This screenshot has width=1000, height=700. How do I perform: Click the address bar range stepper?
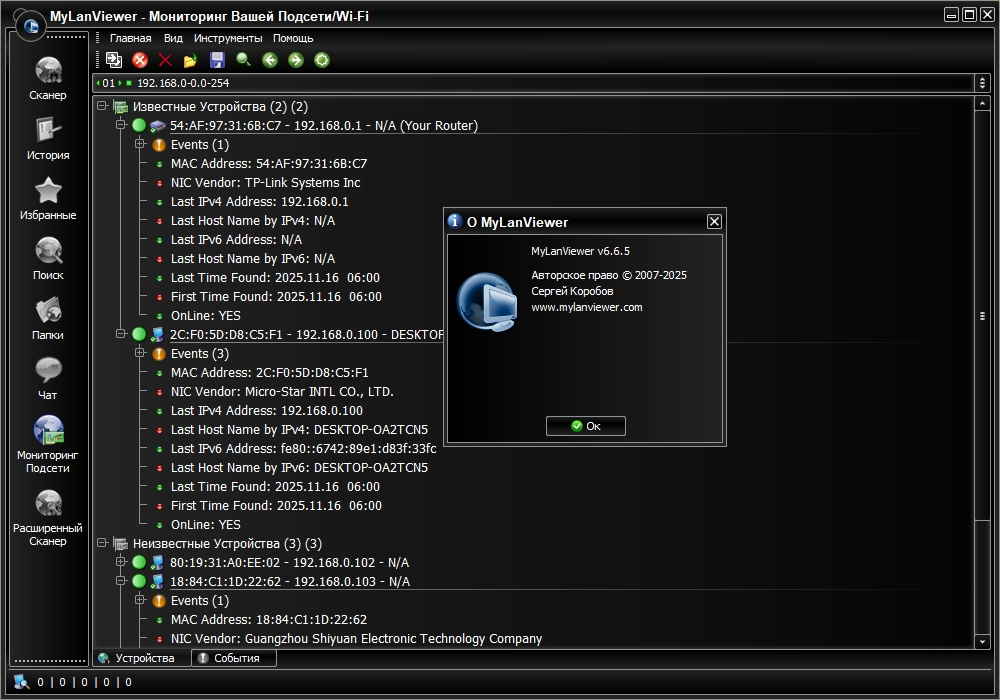point(982,83)
